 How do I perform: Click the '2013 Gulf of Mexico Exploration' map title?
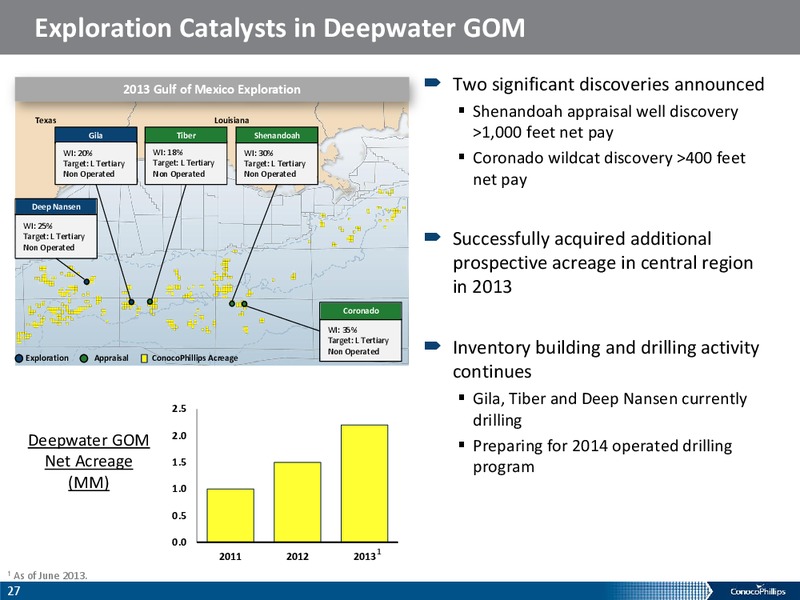tap(212, 89)
